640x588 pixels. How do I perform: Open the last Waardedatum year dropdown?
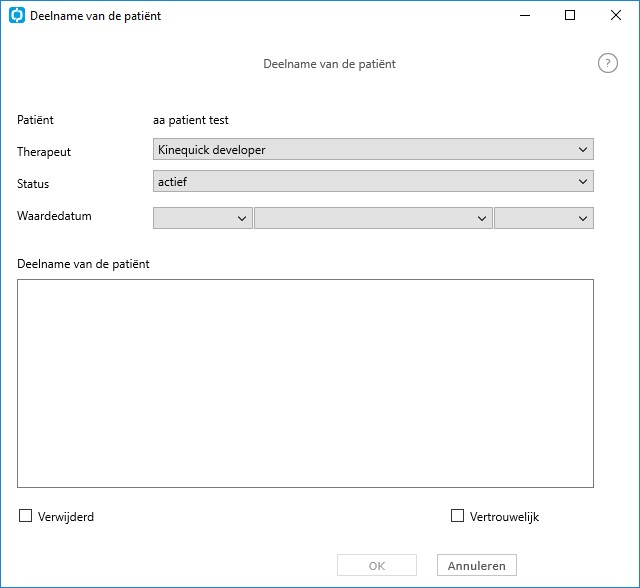(x=544, y=218)
